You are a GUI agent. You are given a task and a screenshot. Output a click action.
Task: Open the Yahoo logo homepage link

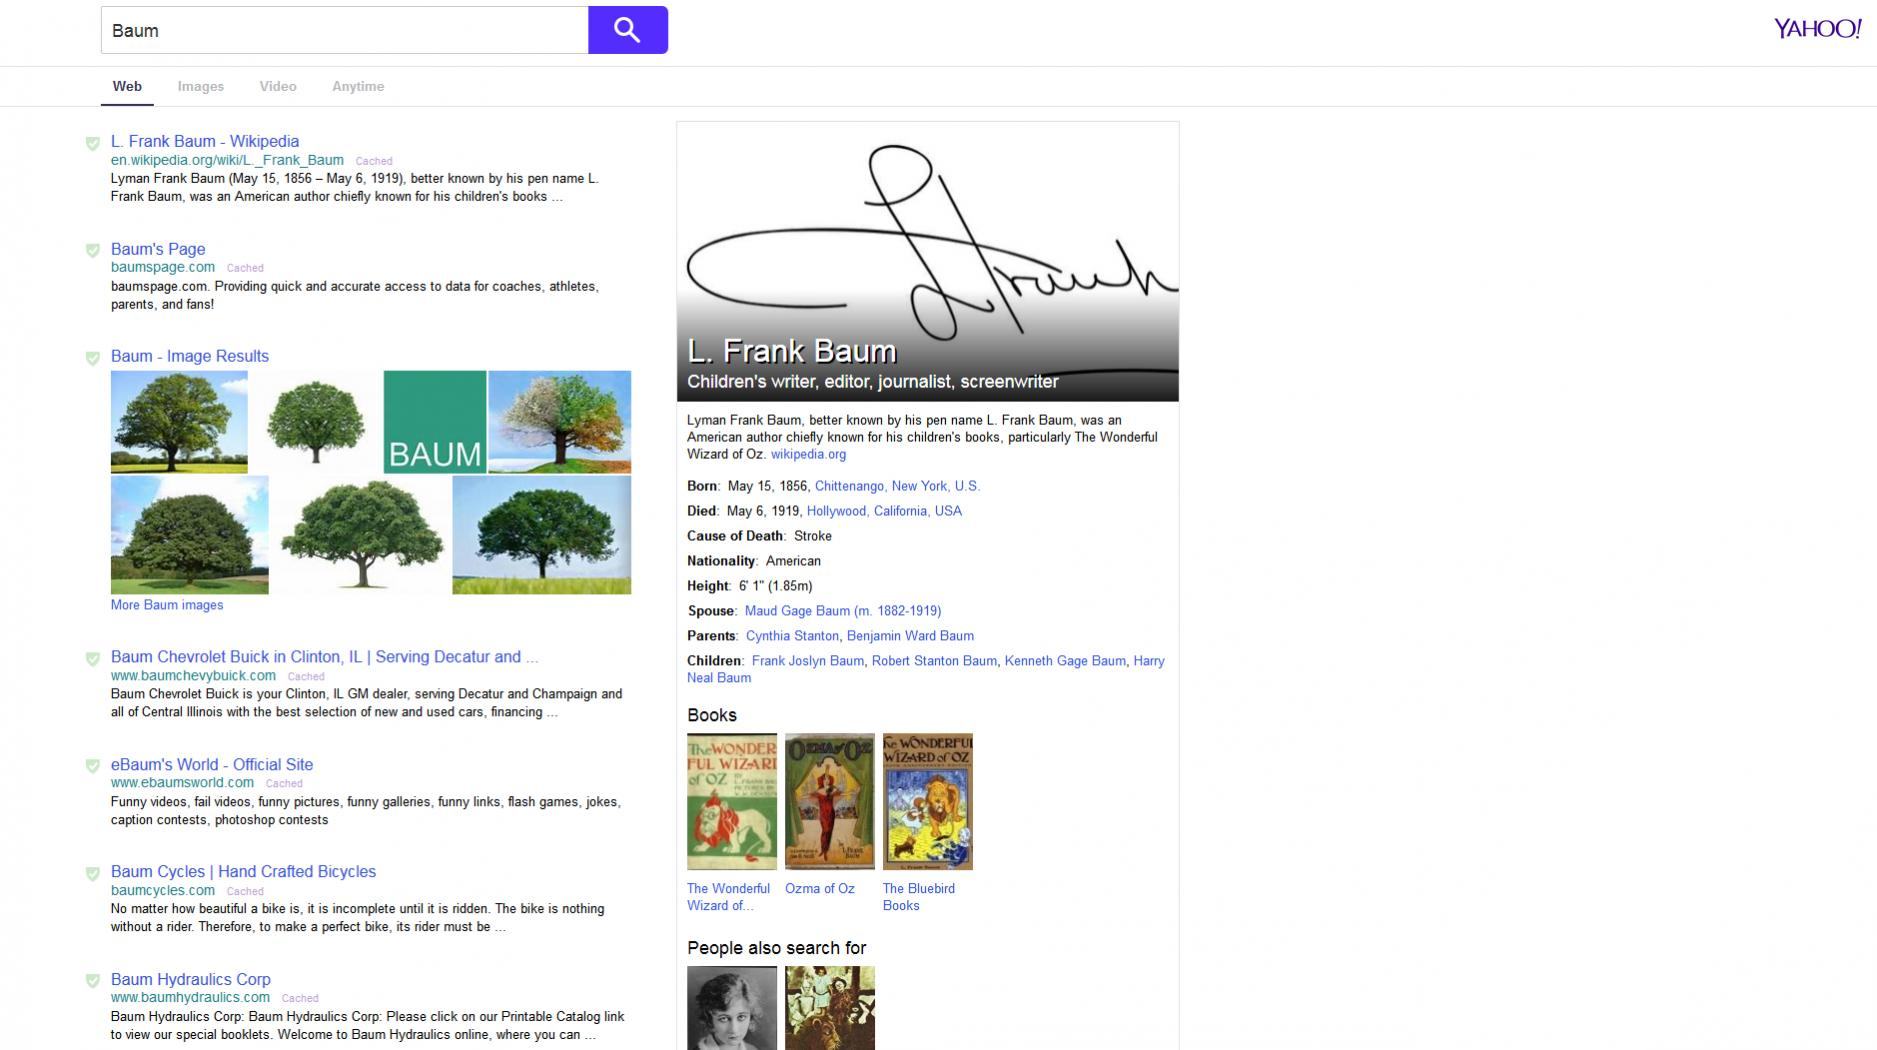tap(1817, 29)
